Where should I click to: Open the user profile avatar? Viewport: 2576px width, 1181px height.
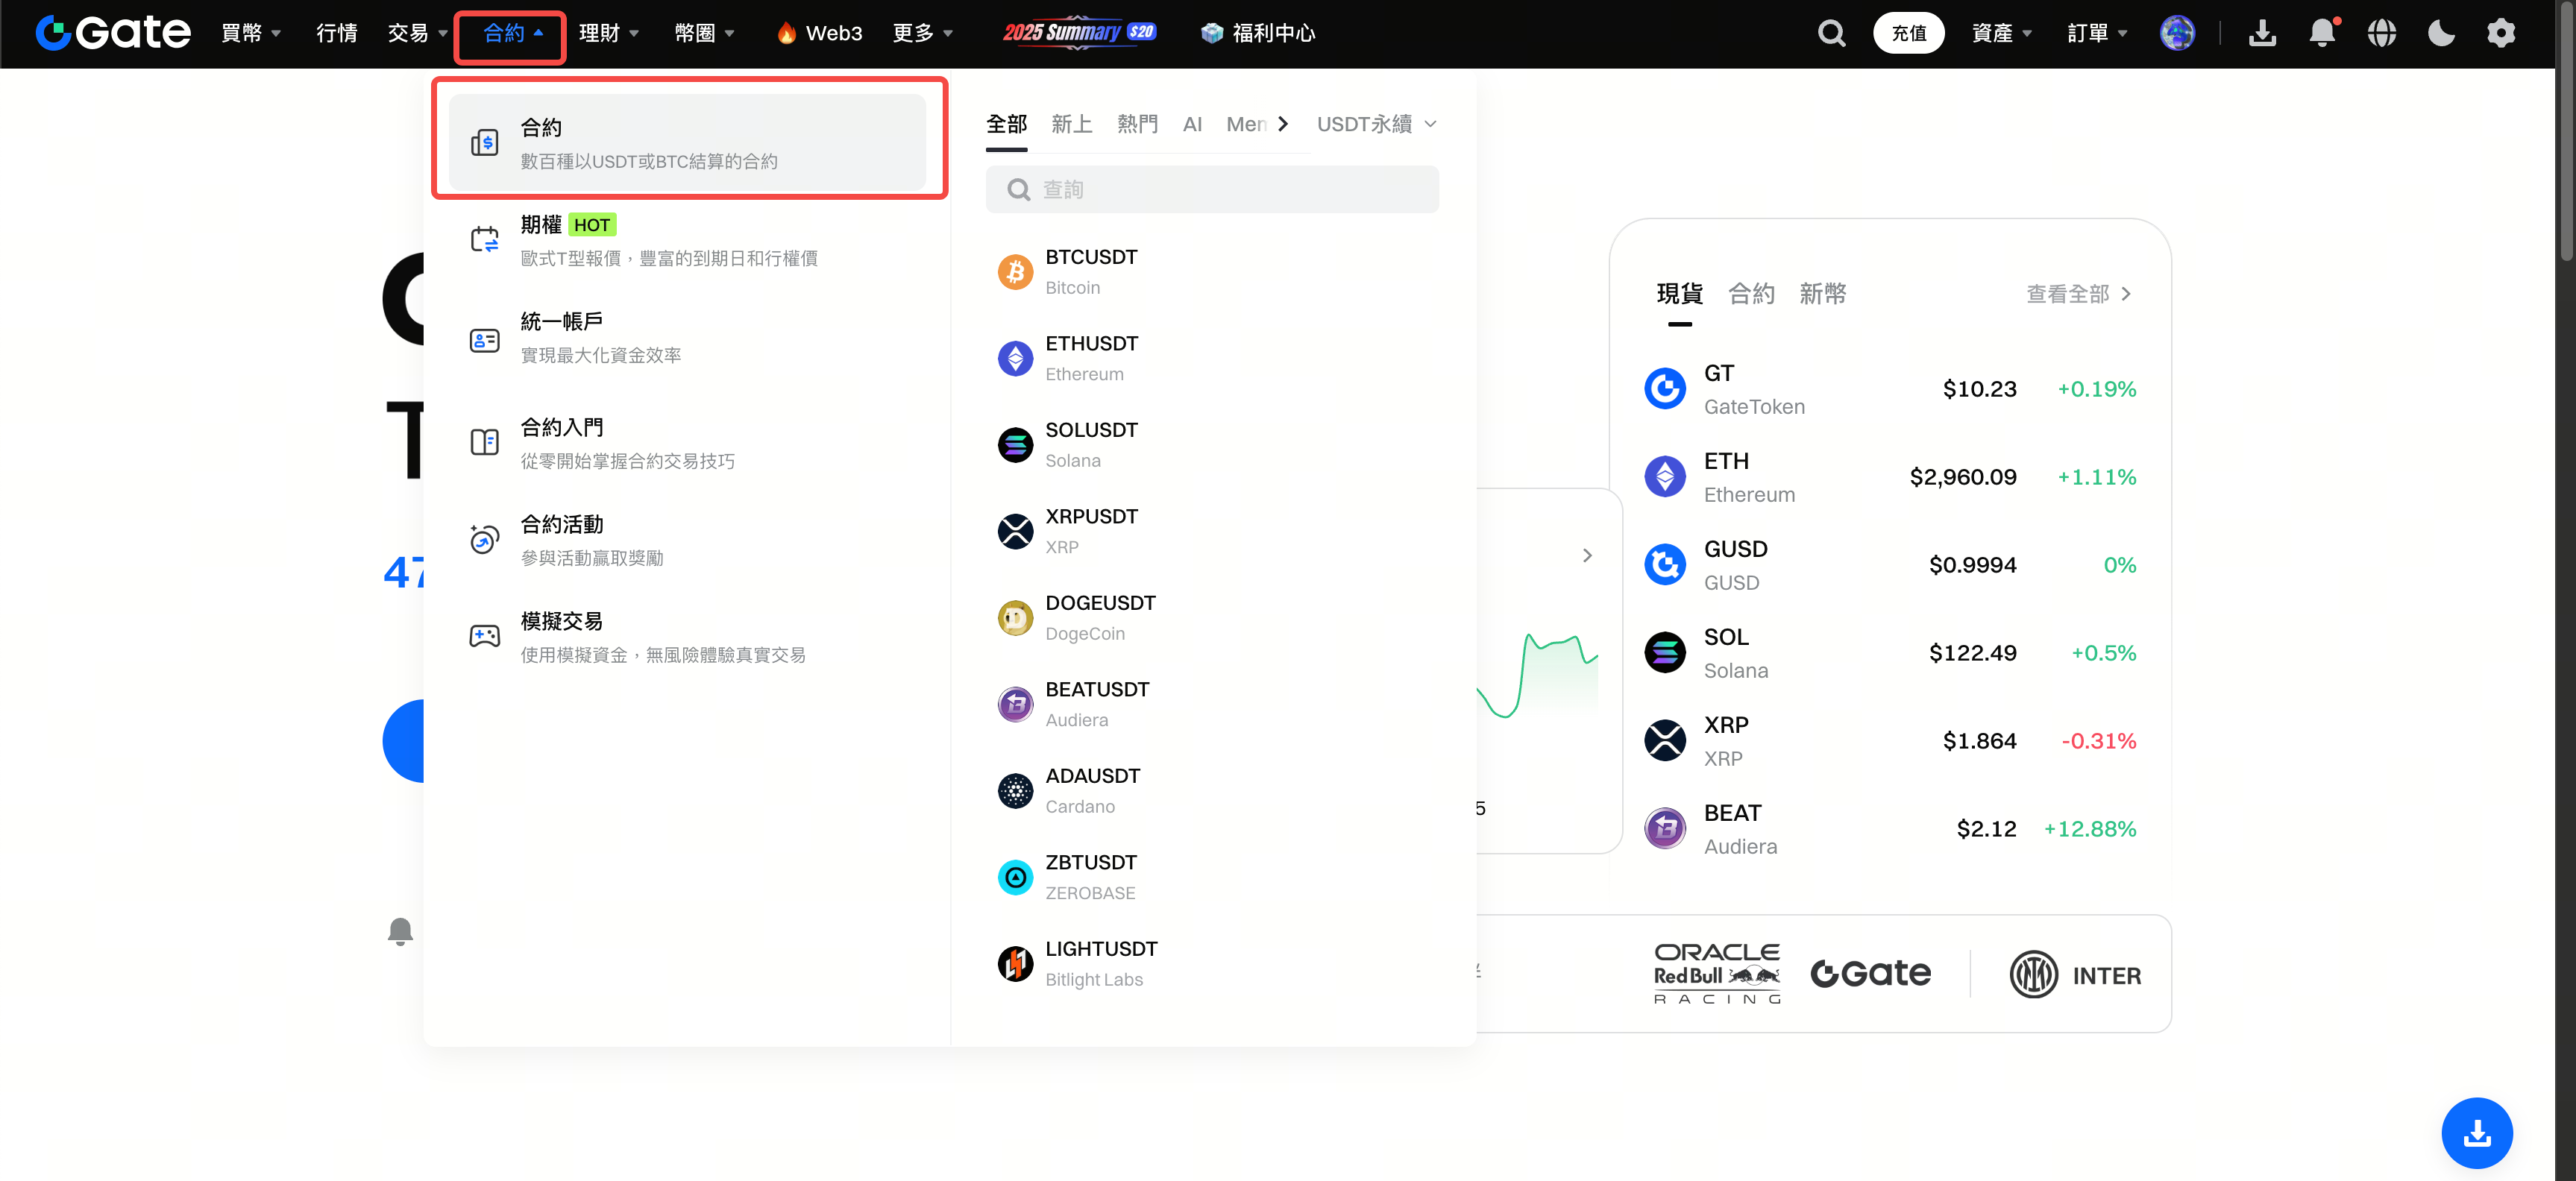click(2177, 33)
